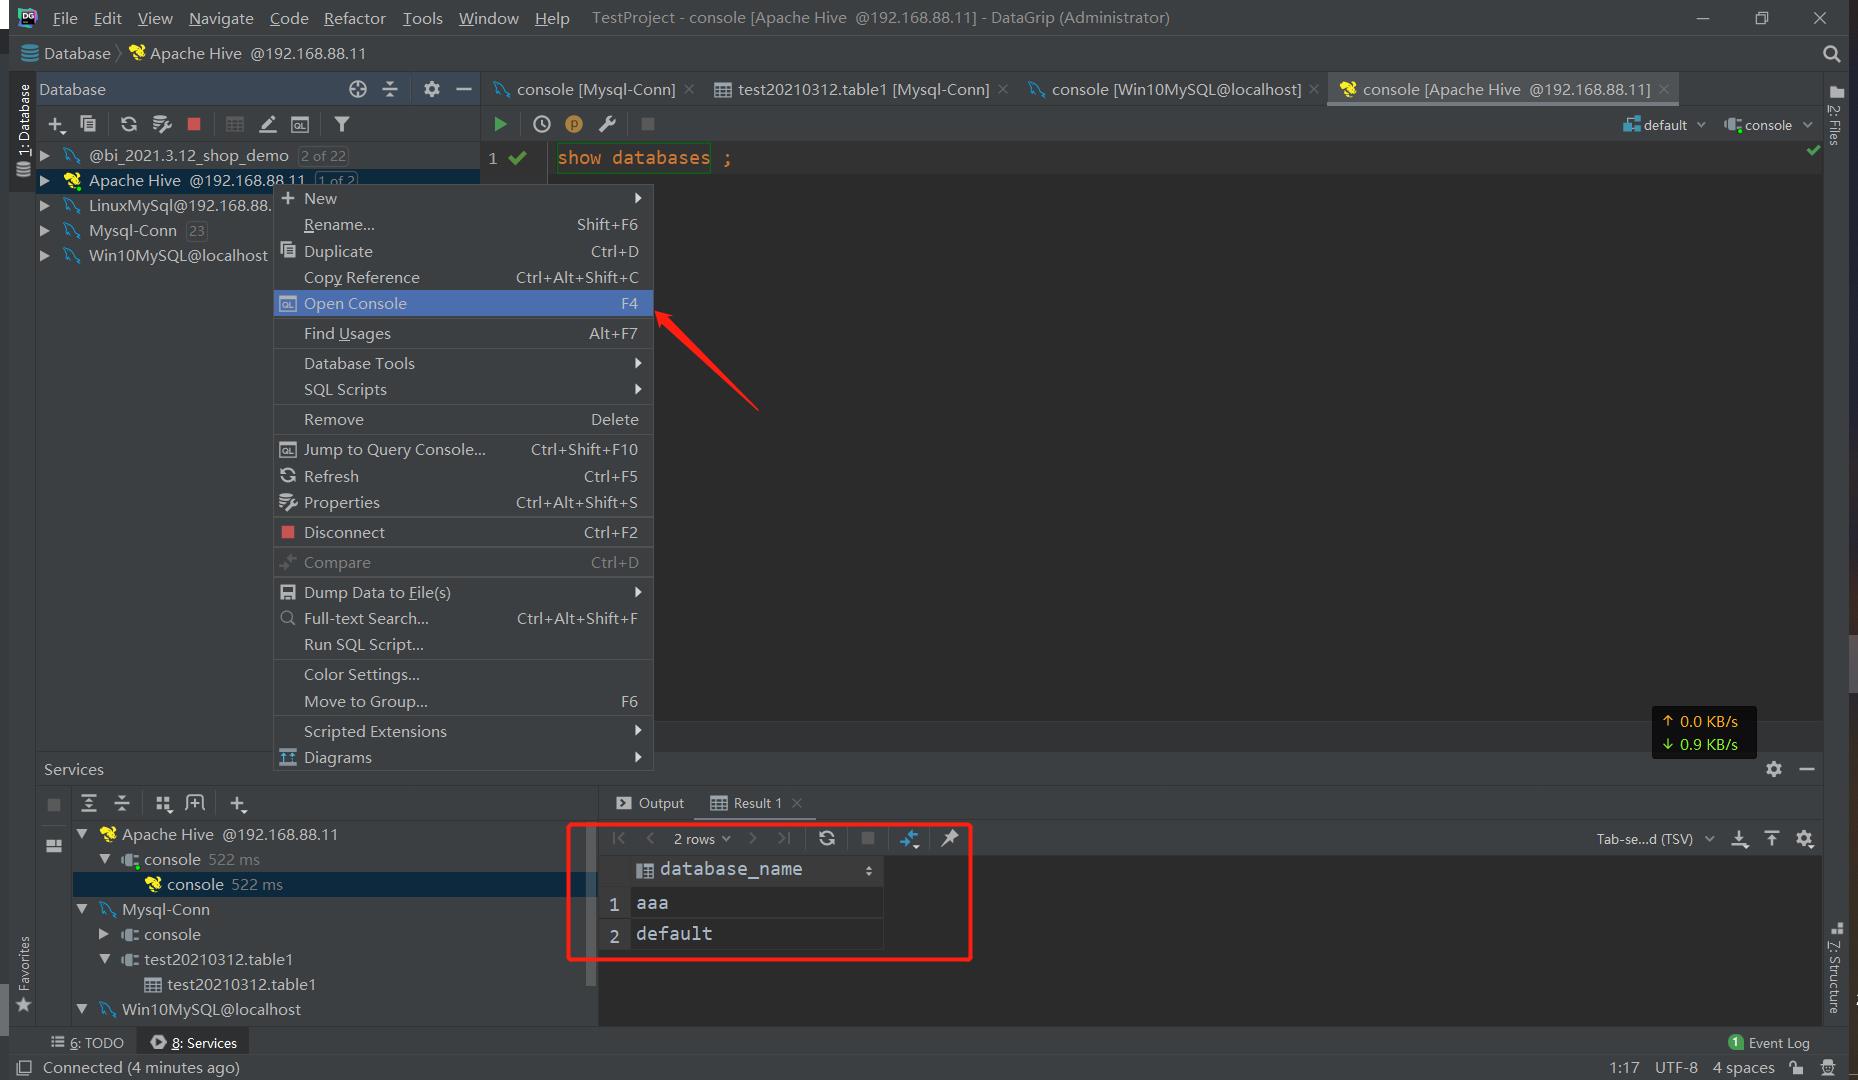Toggle tool window bars icon in status corner
The height and width of the screenshot is (1080, 1858).
[x=25, y=1067]
